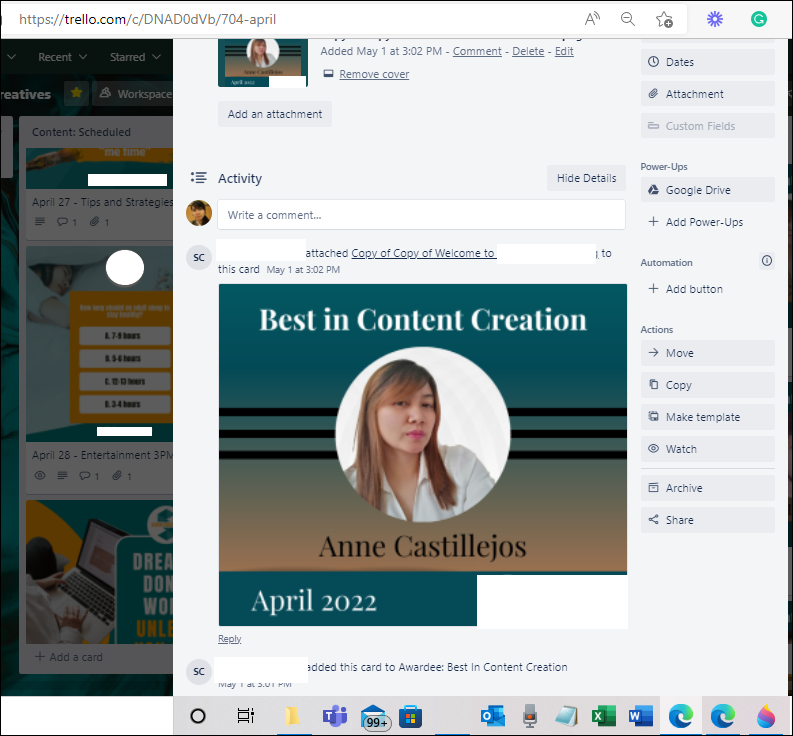Click the Read aloud icon in address bar

tap(592, 19)
